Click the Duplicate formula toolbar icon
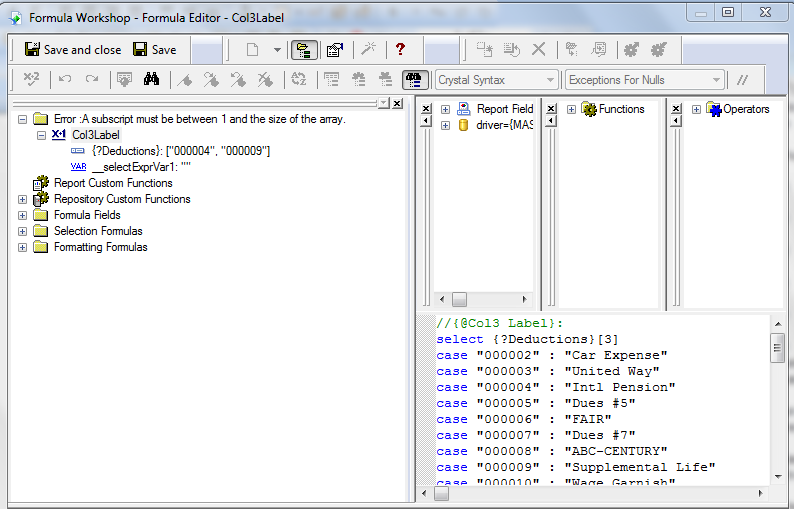Image resolution: width=794 pixels, height=509 pixels. point(511,49)
